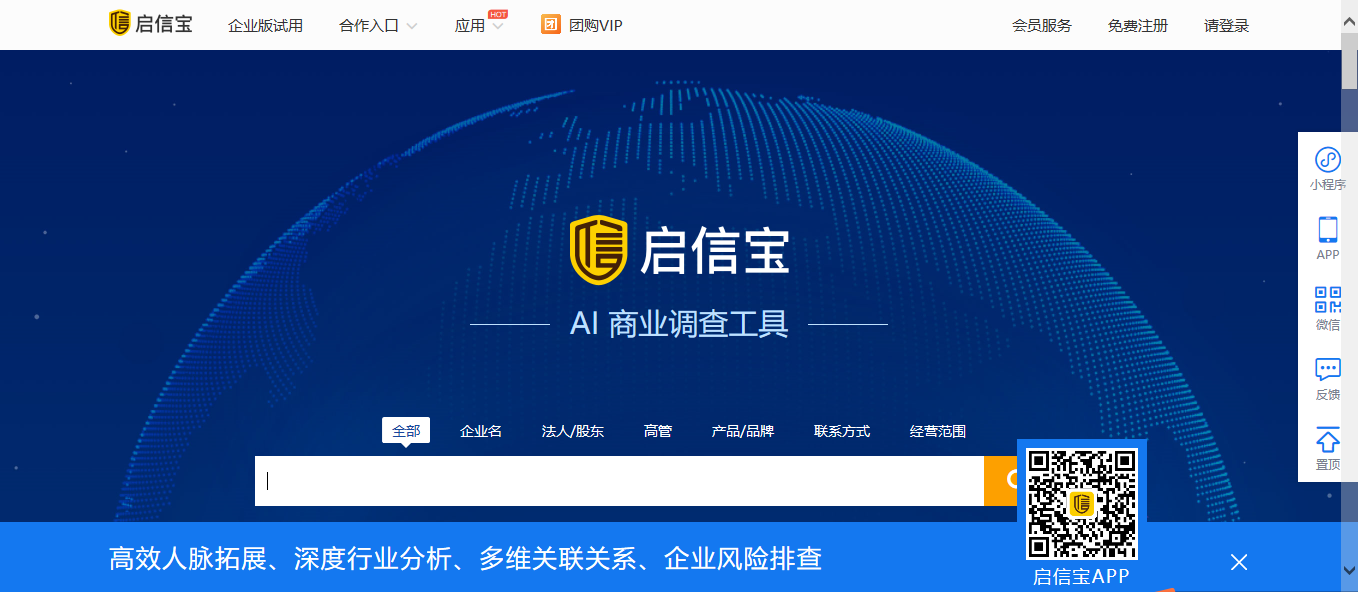Click the 免费注册 link

click(x=1137, y=26)
